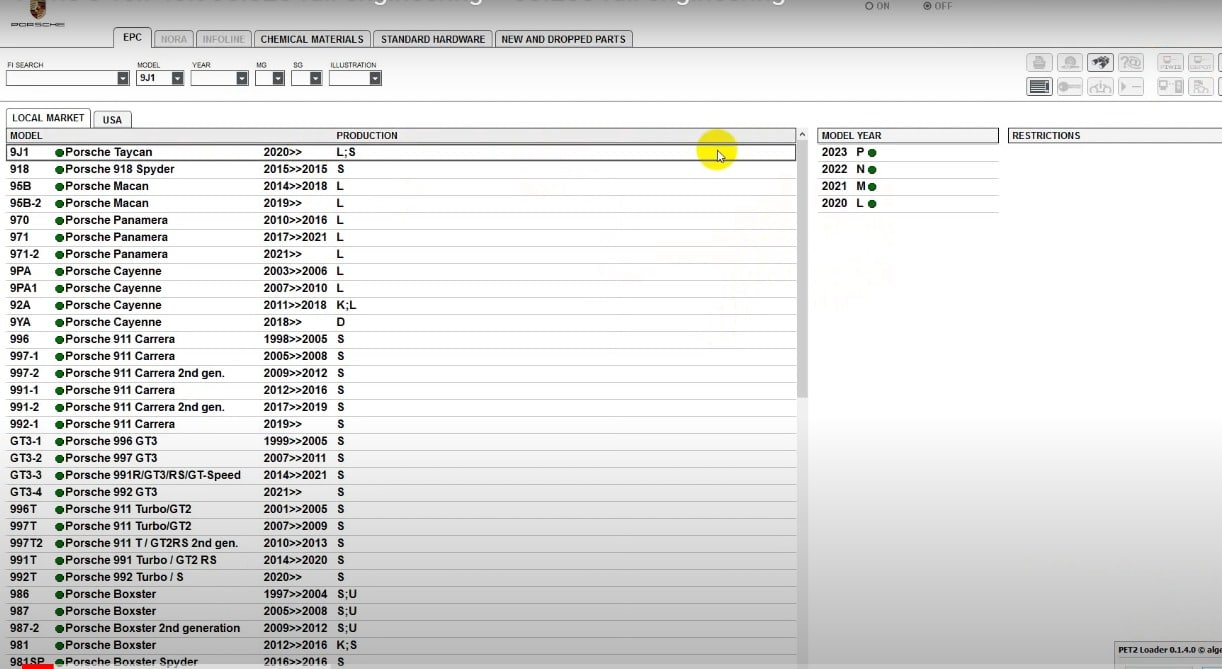Click the computer to phone transfer icon
The image size is (1222, 669).
[1170, 87]
